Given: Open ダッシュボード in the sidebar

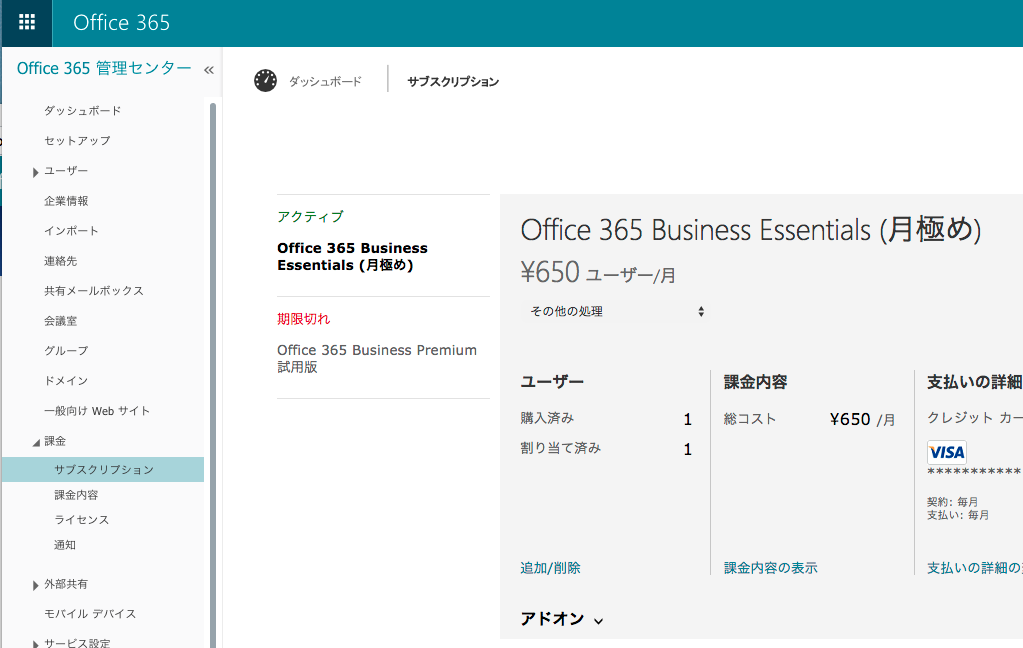Looking at the screenshot, I should point(82,110).
